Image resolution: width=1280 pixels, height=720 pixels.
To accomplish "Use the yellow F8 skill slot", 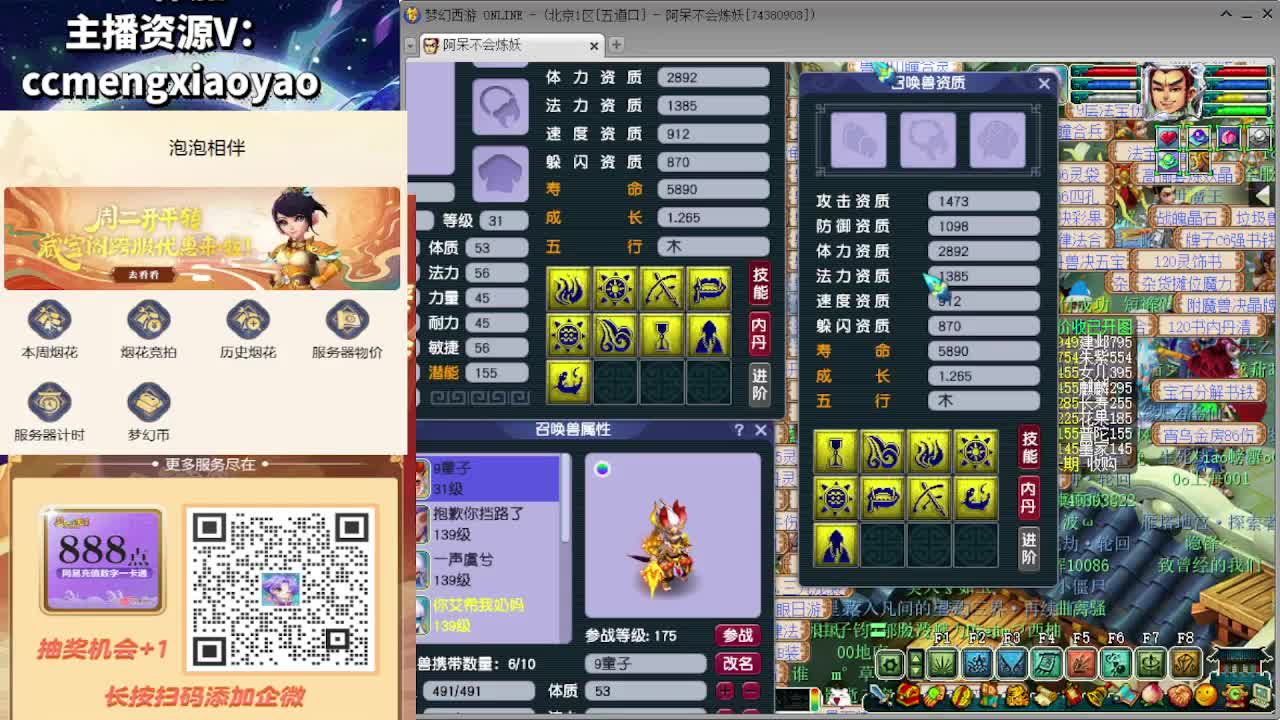I will pos(1186,662).
